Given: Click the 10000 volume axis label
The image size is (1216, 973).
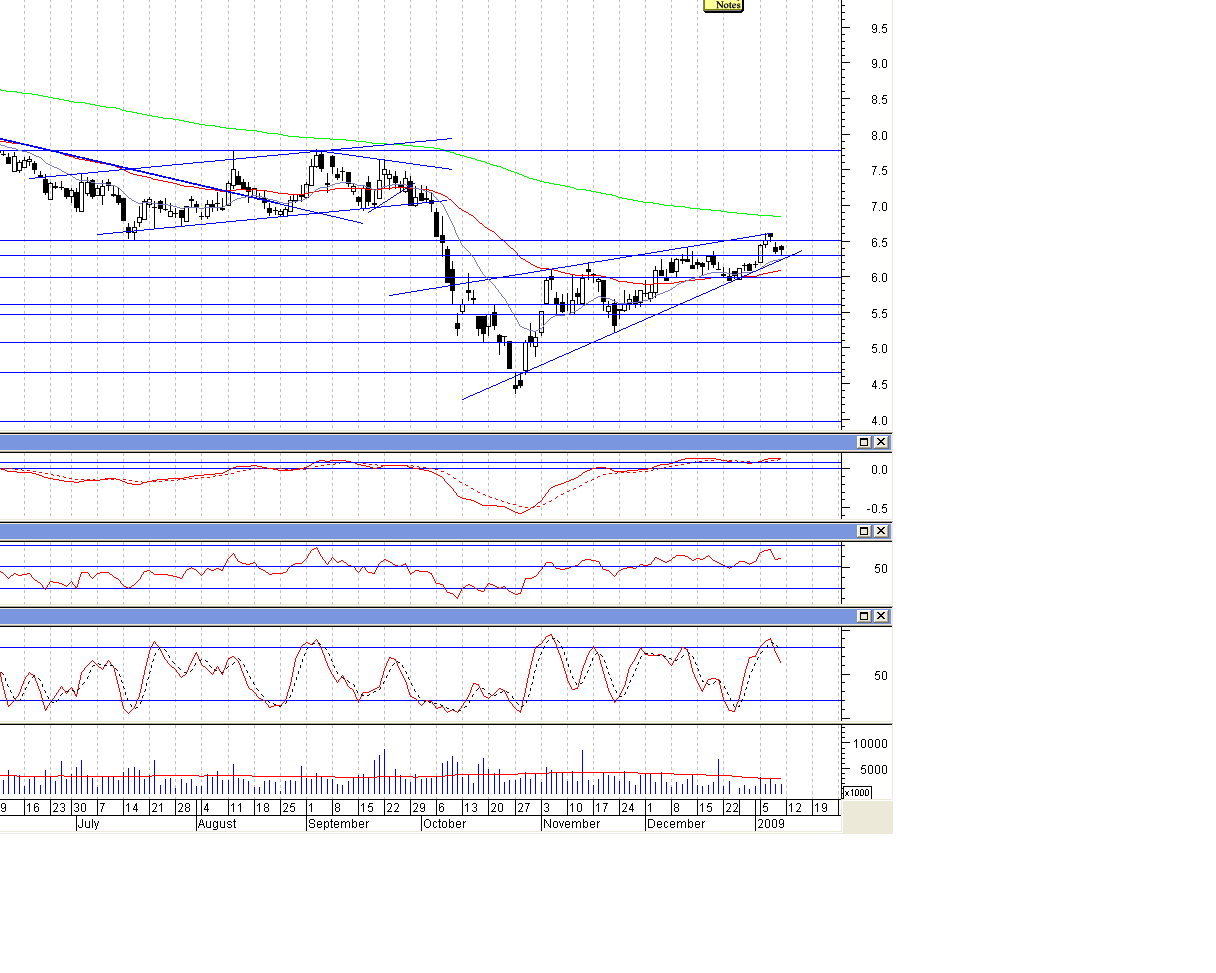Looking at the screenshot, I should [x=869, y=743].
